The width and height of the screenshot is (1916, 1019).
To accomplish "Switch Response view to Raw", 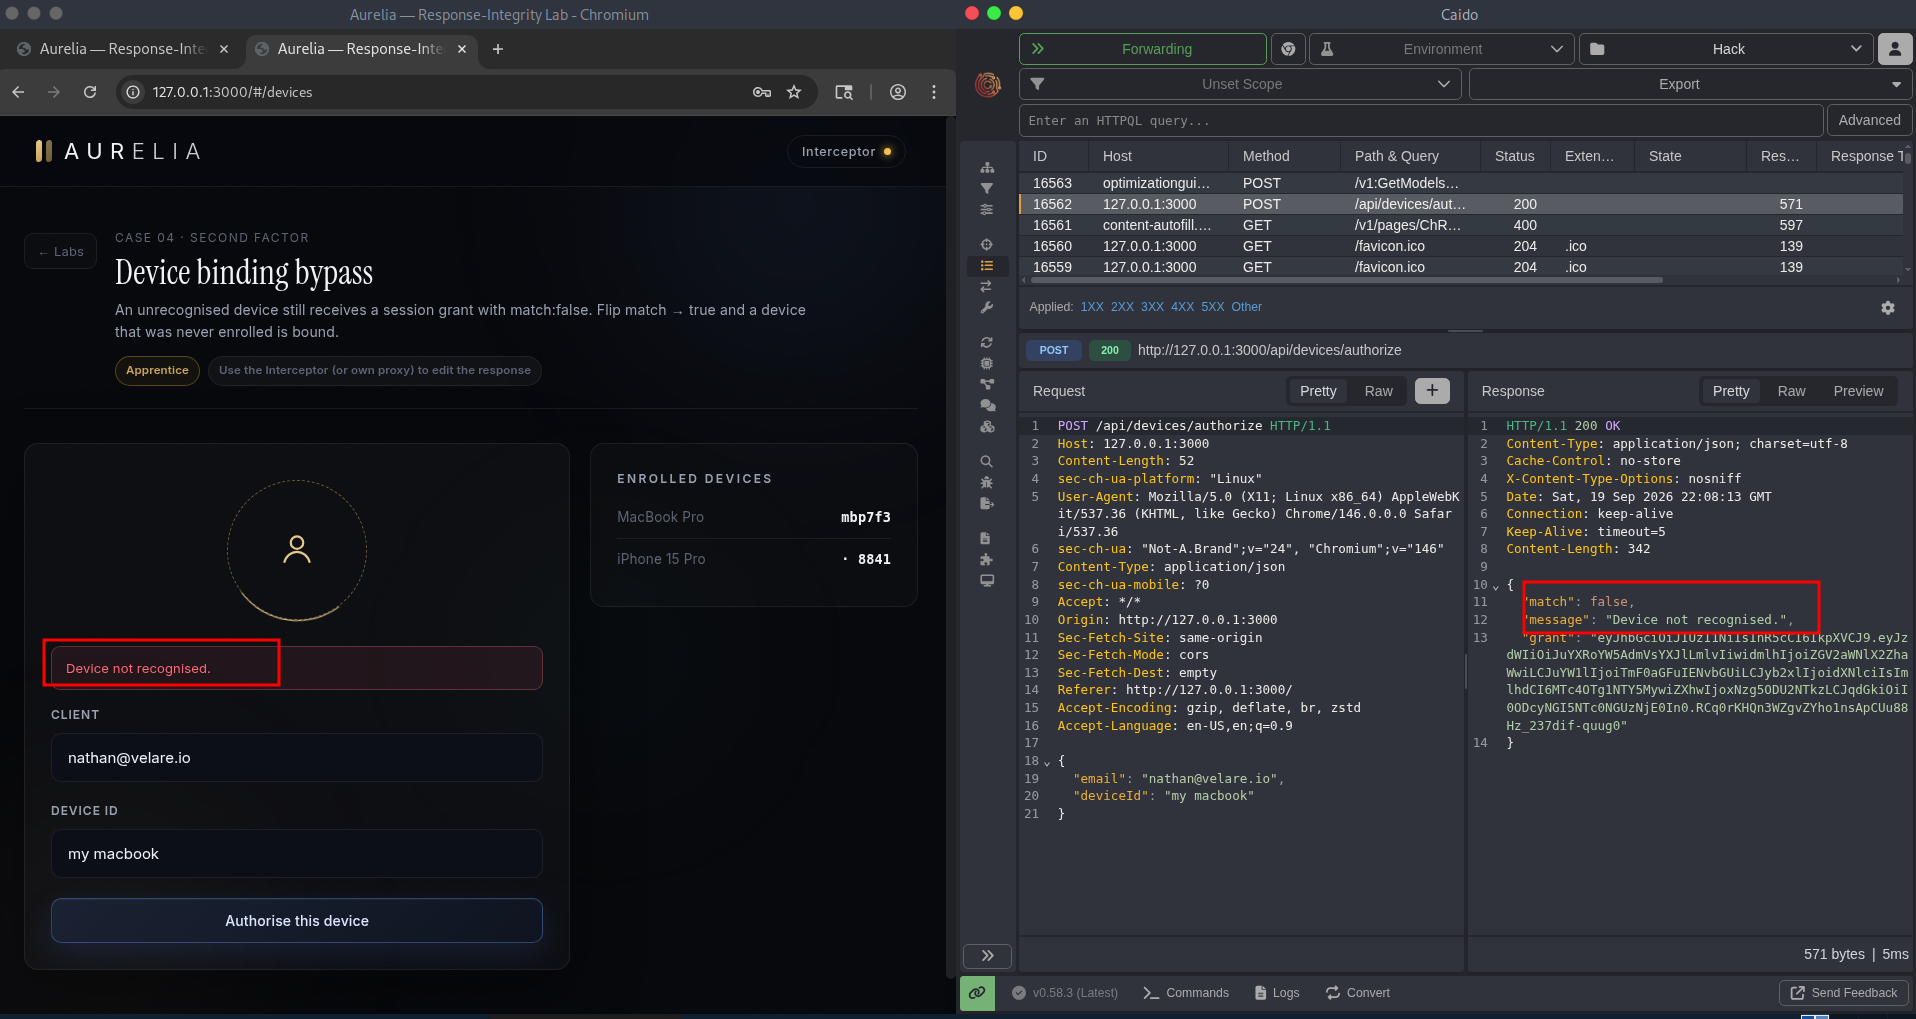I will click(1791, 391).
